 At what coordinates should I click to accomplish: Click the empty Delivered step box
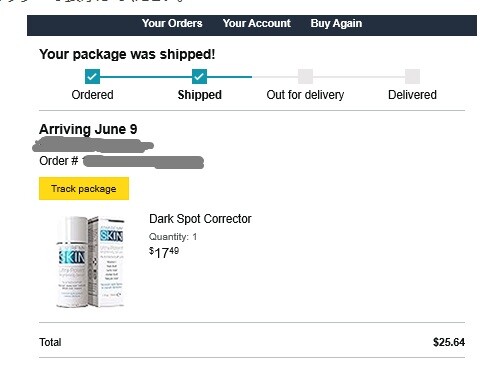coord(412,77)
